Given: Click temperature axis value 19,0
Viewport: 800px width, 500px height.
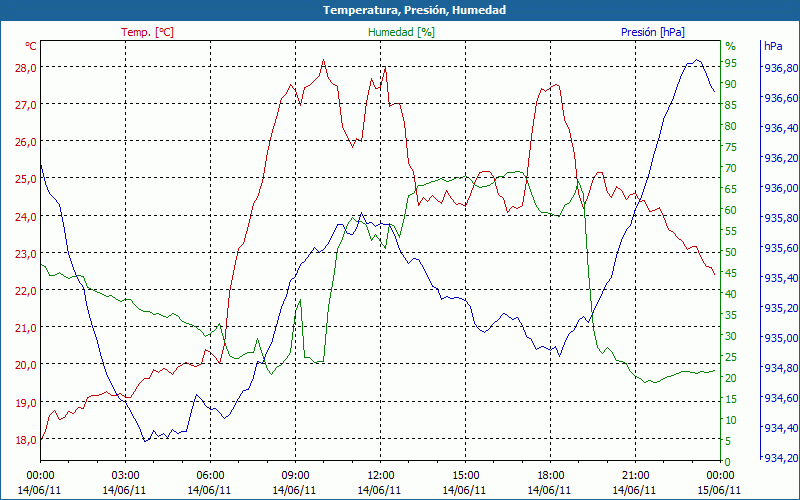Looking at the screenshot, I should [x=26, y=403].
